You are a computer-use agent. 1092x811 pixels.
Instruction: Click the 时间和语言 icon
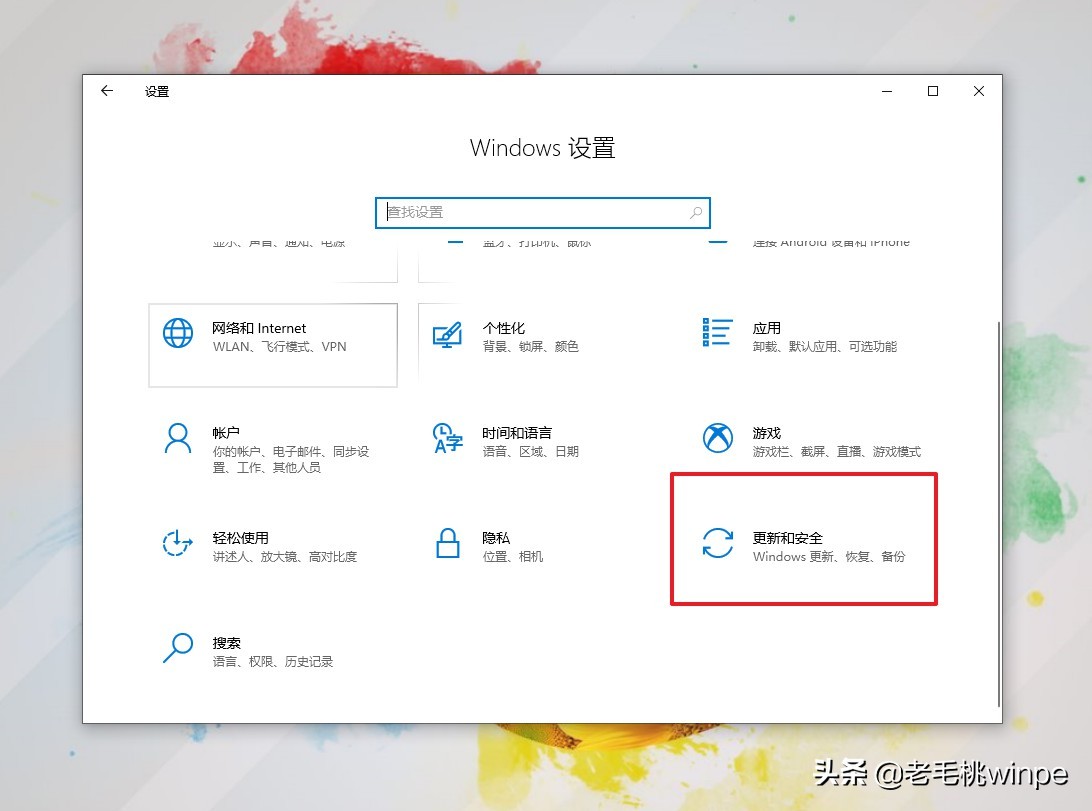448,438
